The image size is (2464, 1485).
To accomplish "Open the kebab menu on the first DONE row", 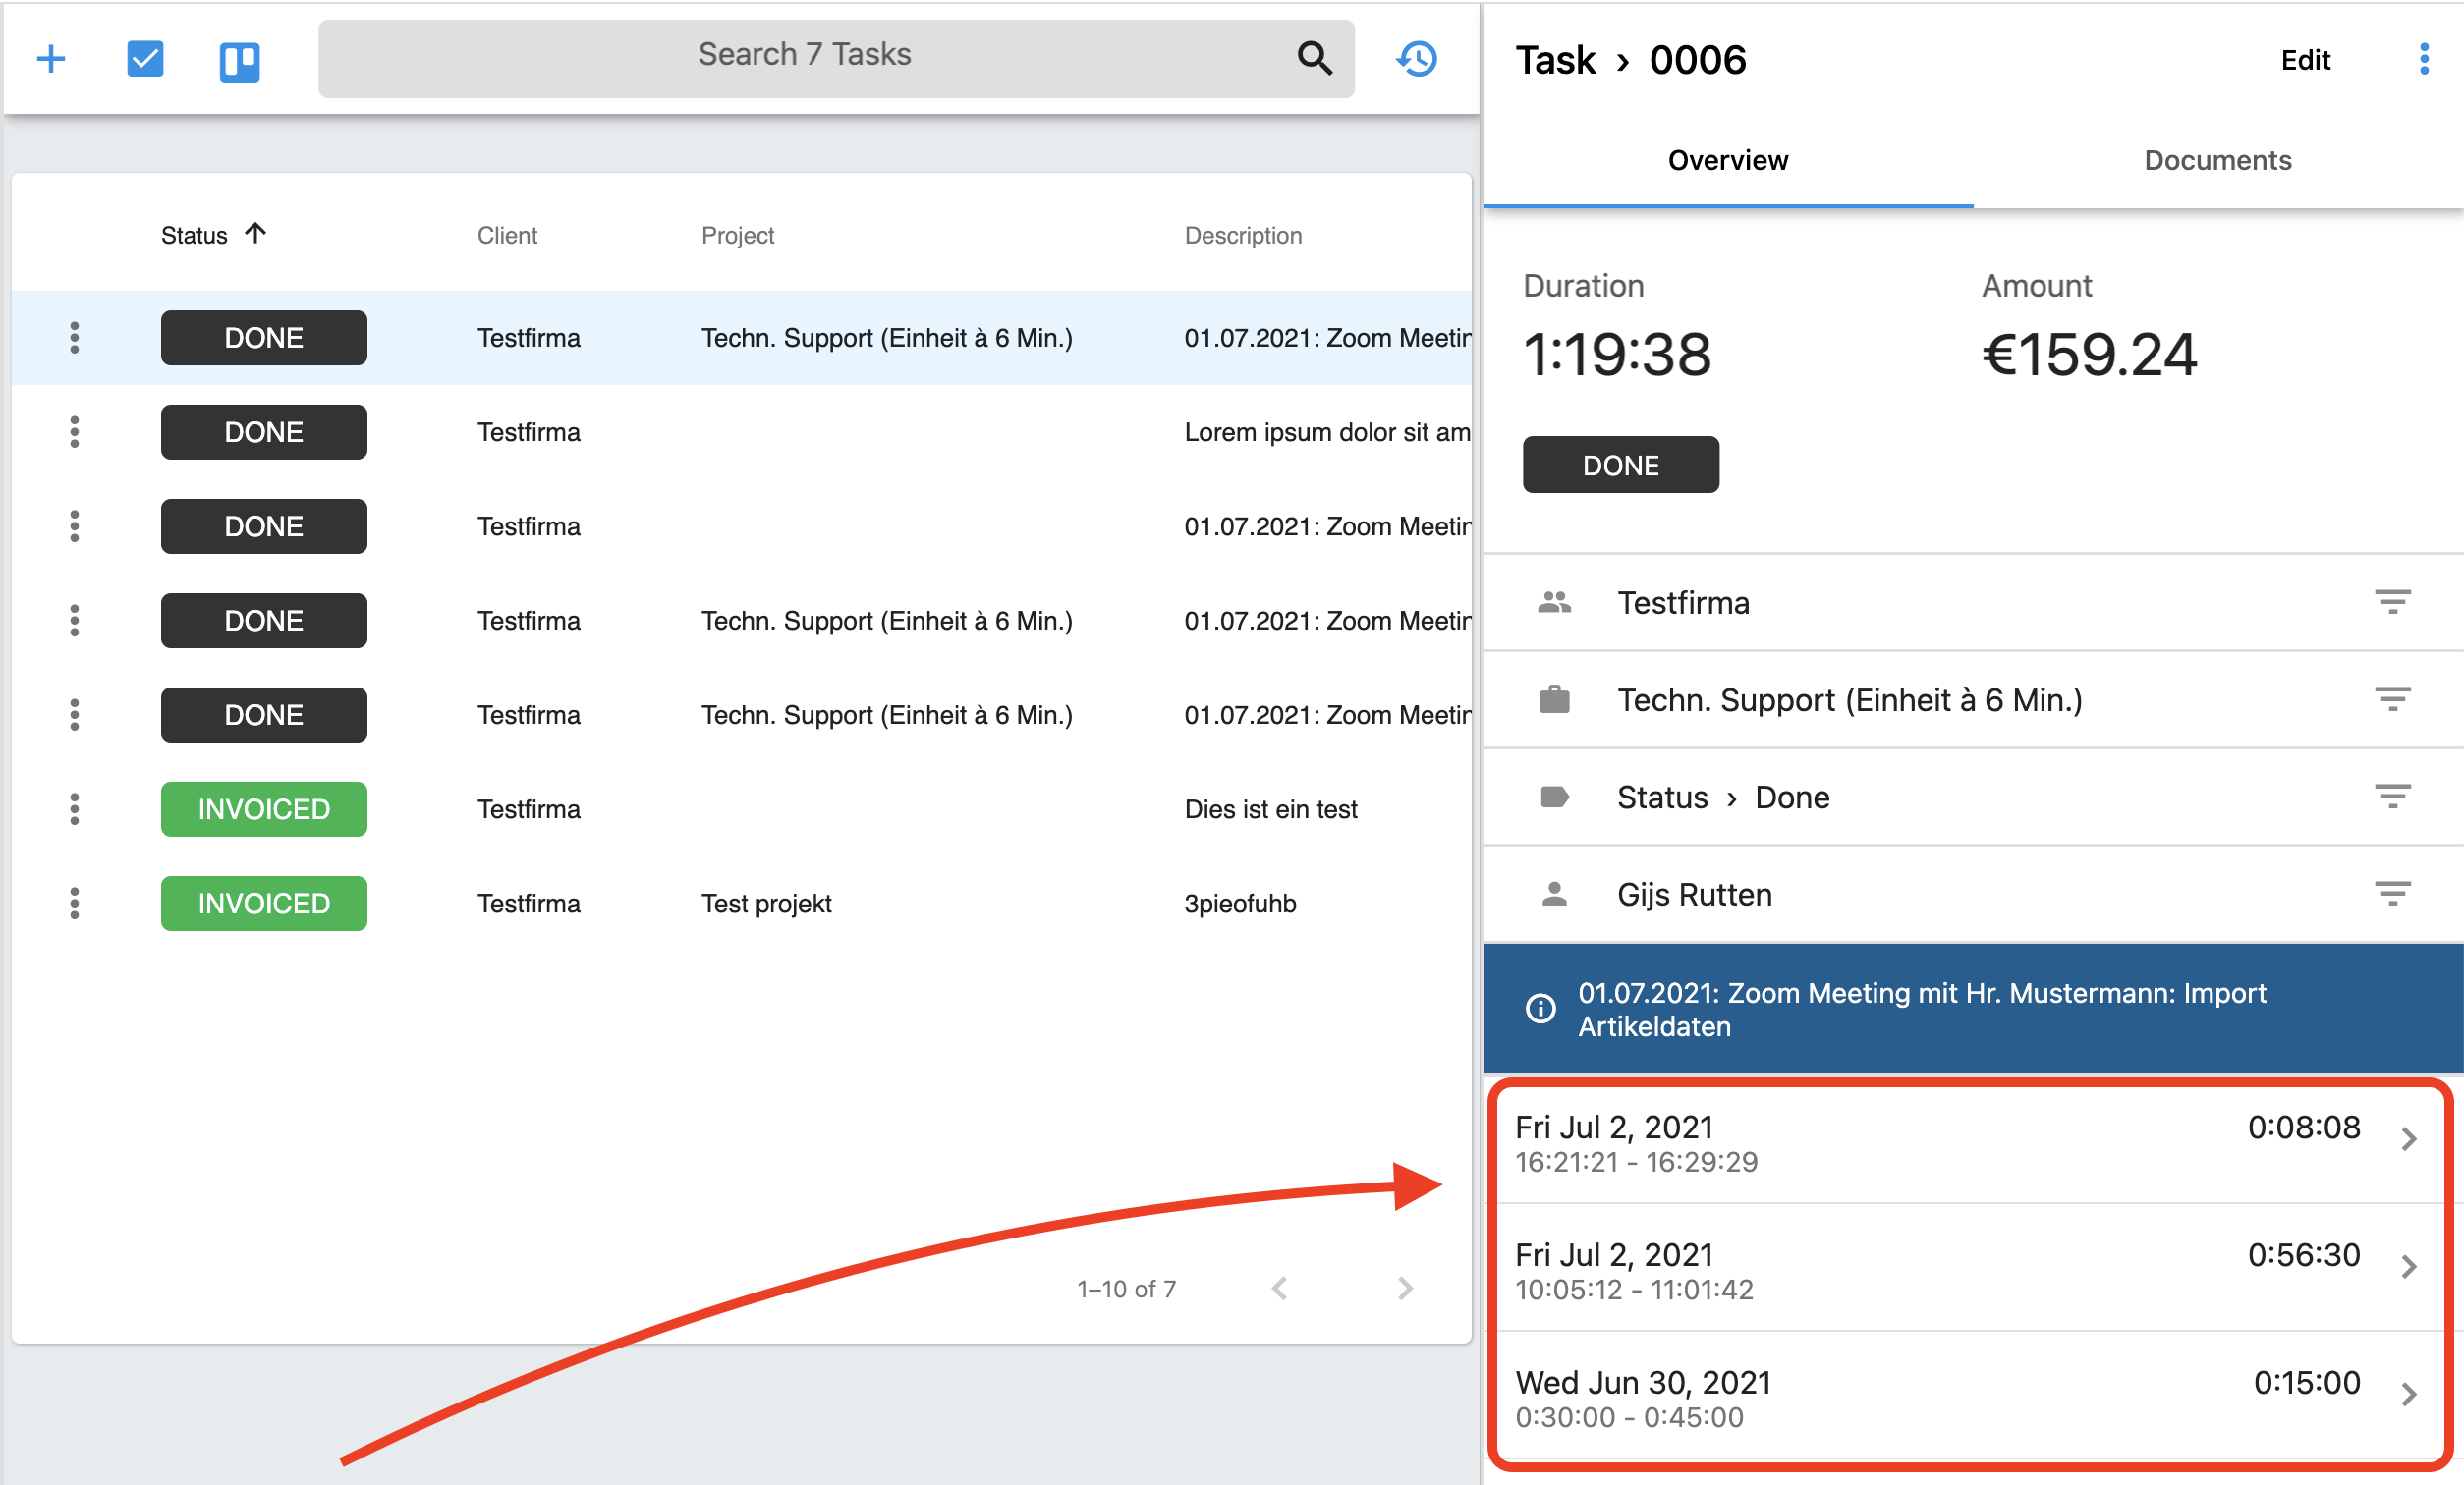I will coord(75,338).
